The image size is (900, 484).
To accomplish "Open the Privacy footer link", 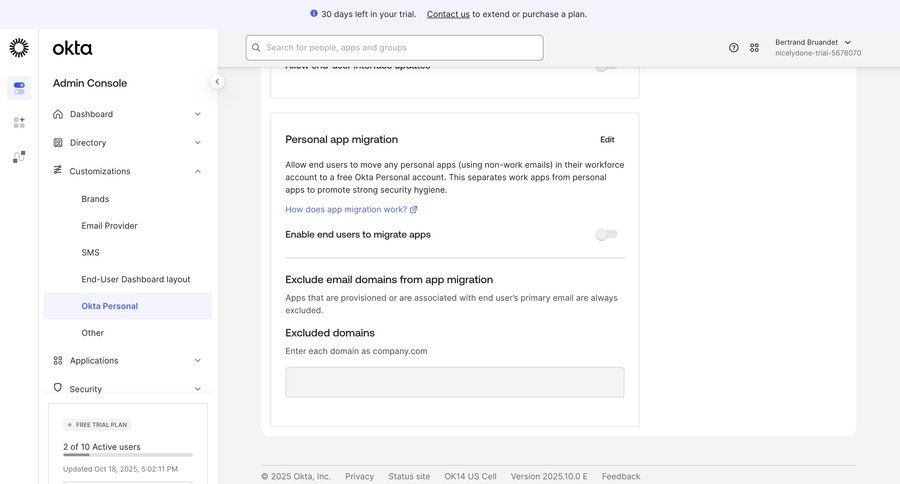I will pyautogui.click(x=359, y=476).
